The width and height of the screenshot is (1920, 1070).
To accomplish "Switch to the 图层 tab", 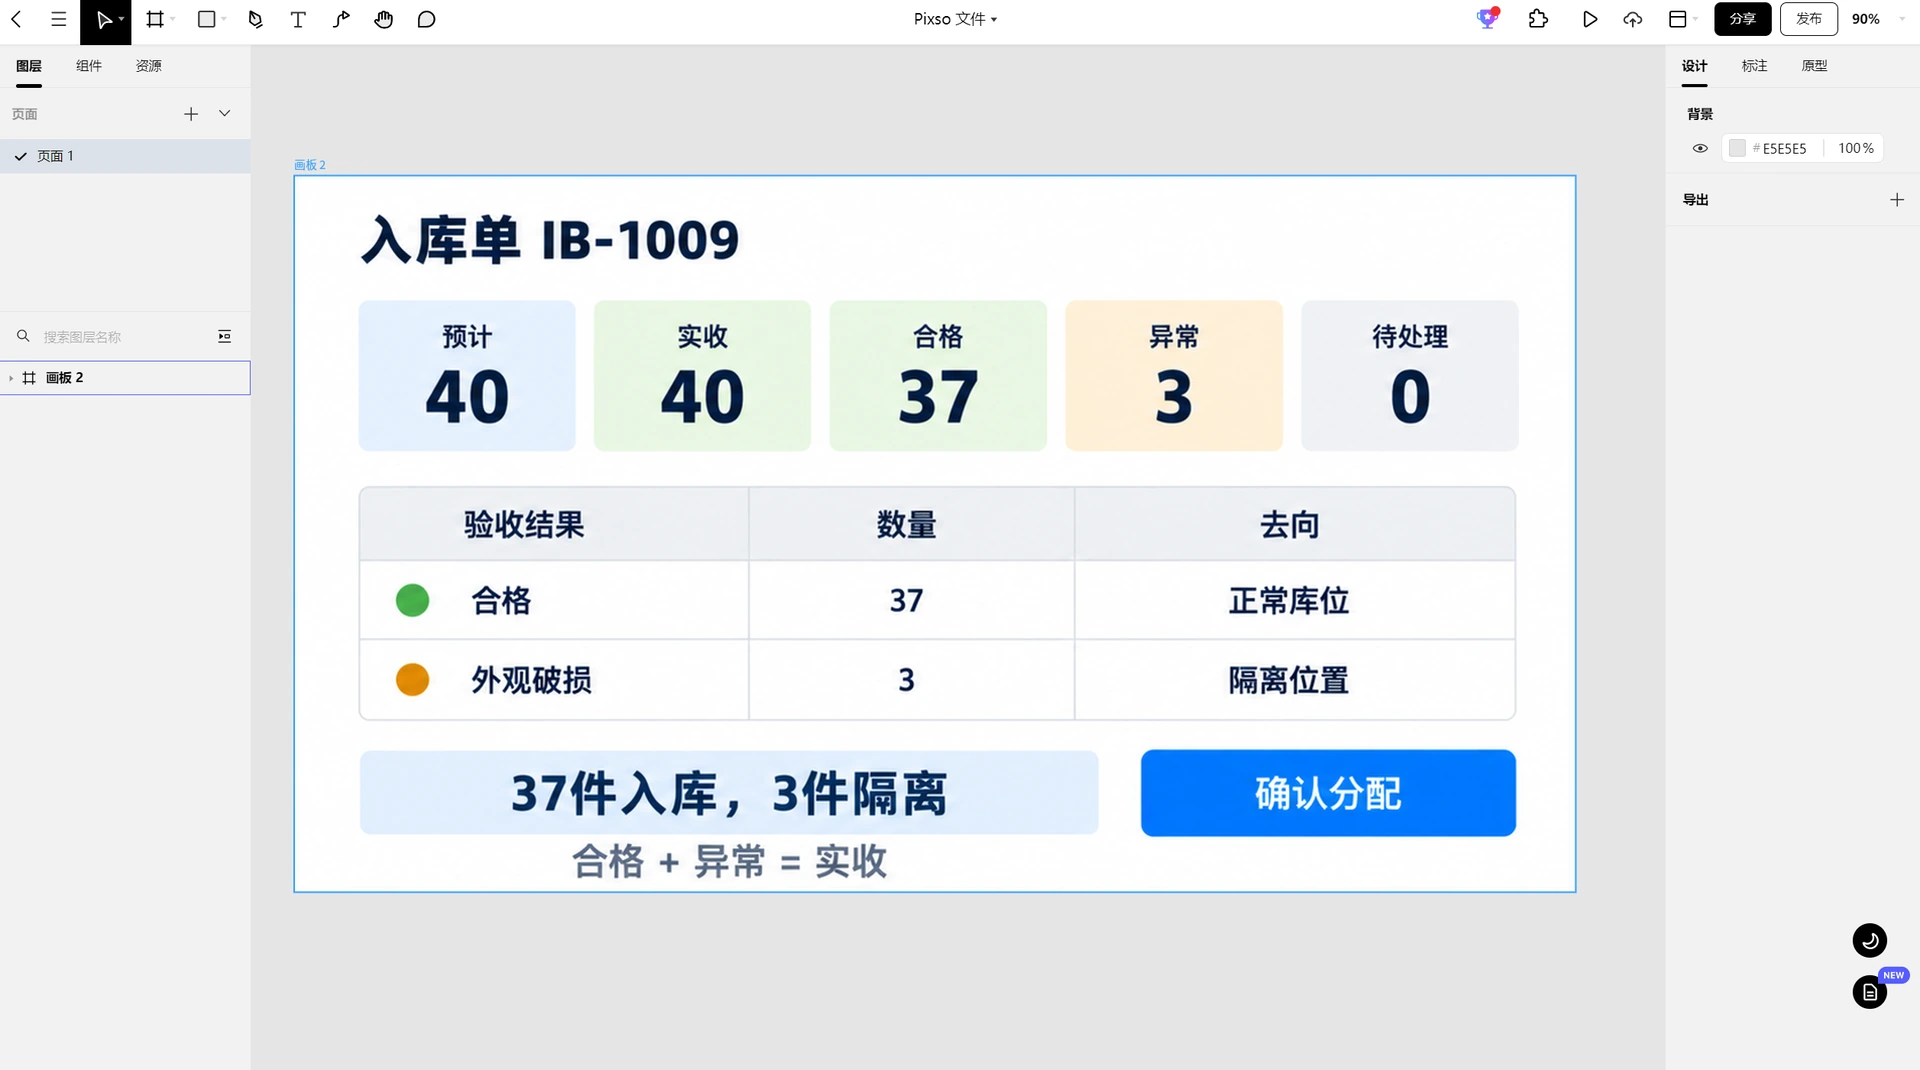I will 29,66.
